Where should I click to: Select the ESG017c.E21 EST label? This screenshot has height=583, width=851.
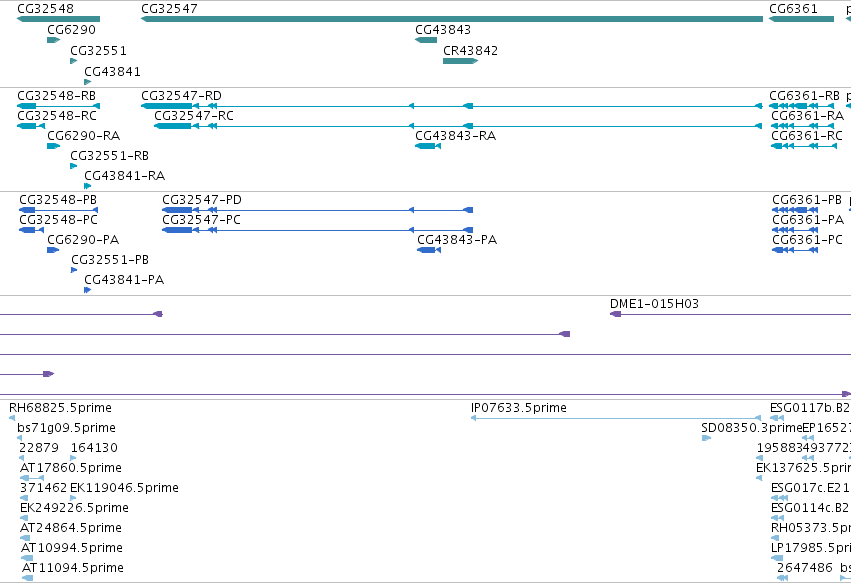tap(810, 488)
